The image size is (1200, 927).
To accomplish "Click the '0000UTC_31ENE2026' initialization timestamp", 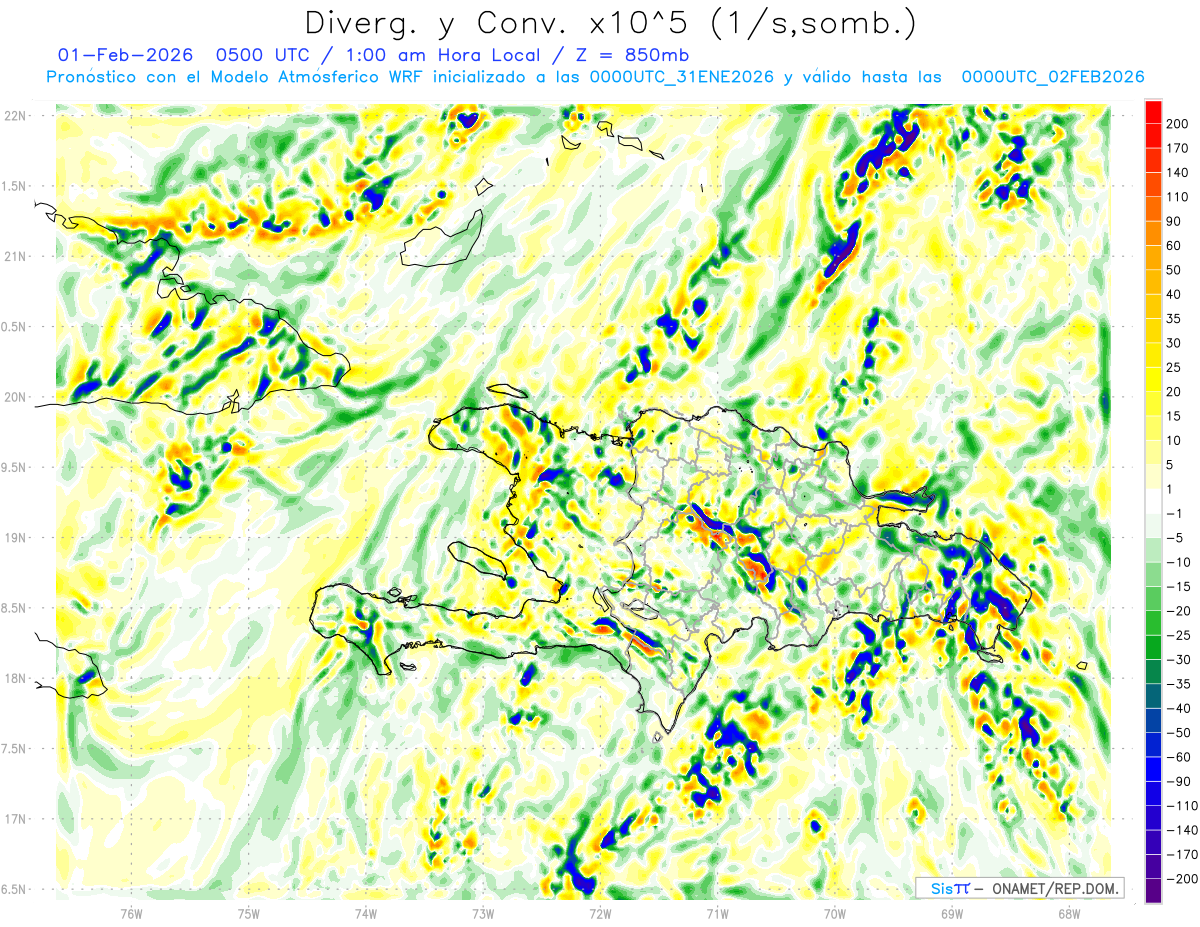I will (682, 77).
